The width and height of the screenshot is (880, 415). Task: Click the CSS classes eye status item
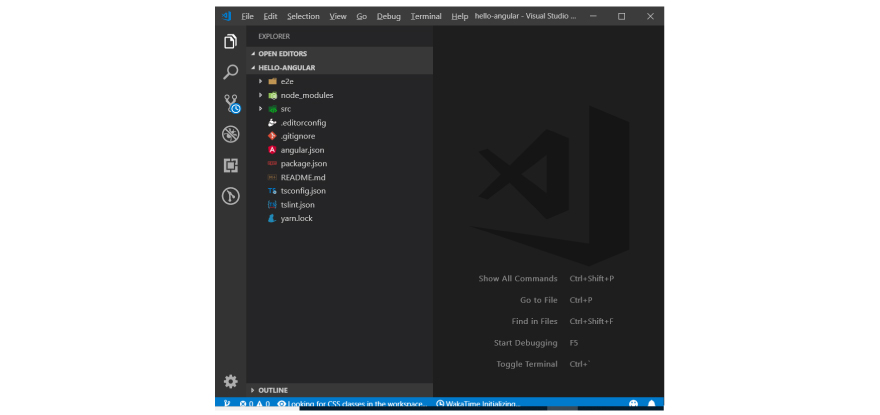pos(352,403)
